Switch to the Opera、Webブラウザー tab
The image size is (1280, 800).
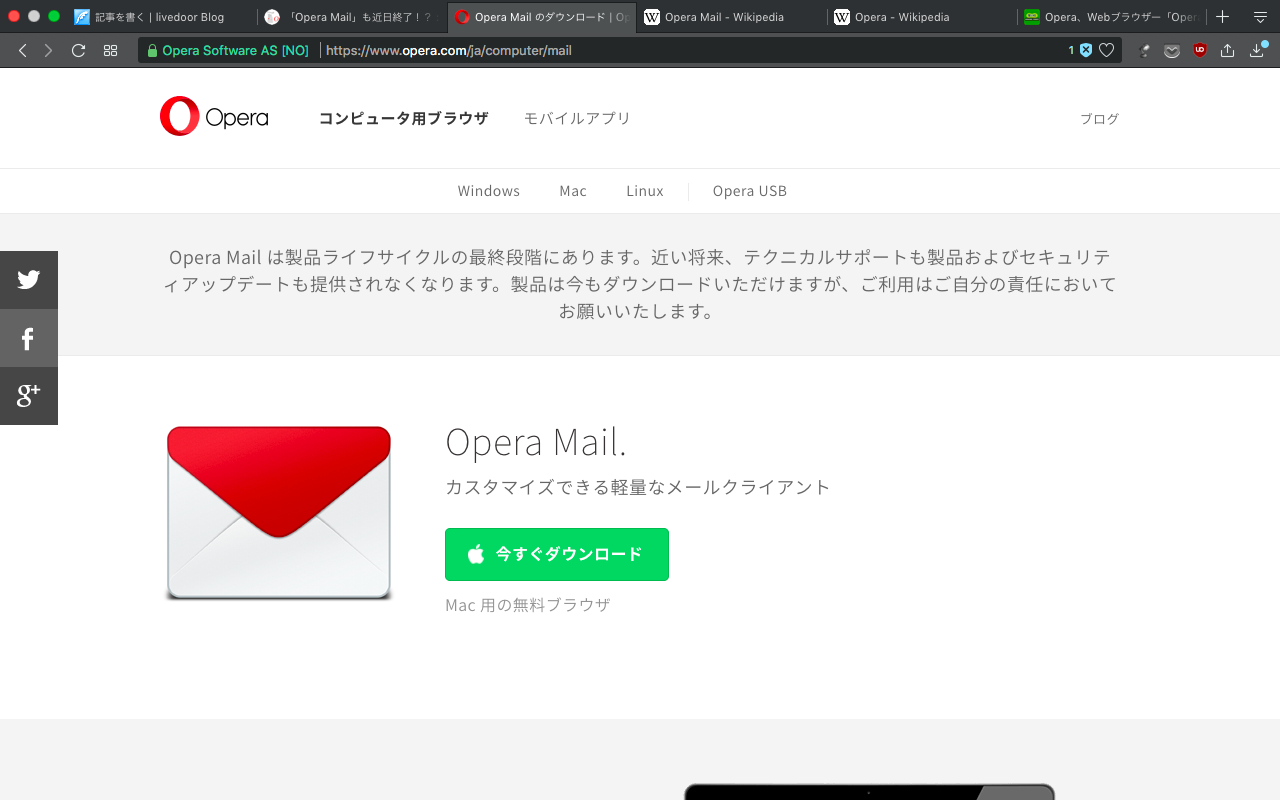pos(1110,17)
